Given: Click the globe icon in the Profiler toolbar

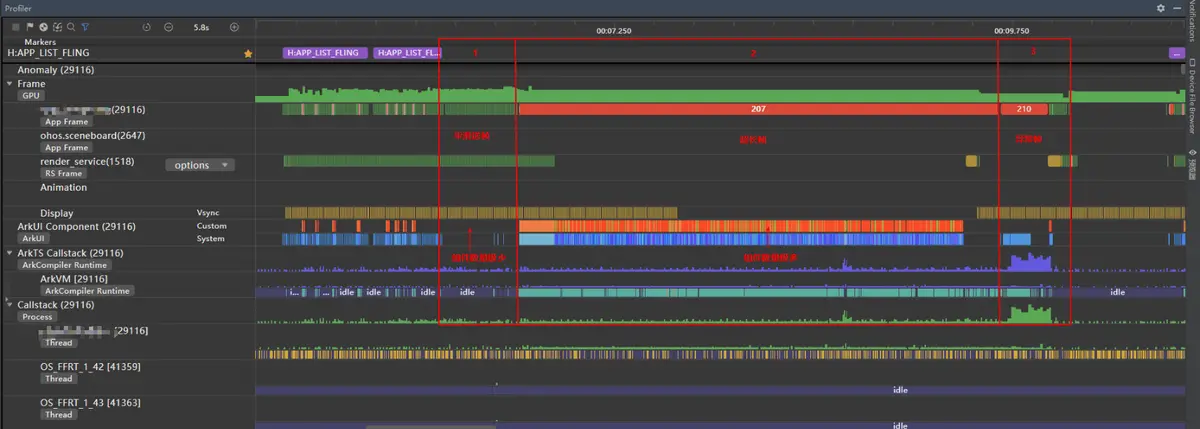Looking at the screenshot, I should [43, 27].
